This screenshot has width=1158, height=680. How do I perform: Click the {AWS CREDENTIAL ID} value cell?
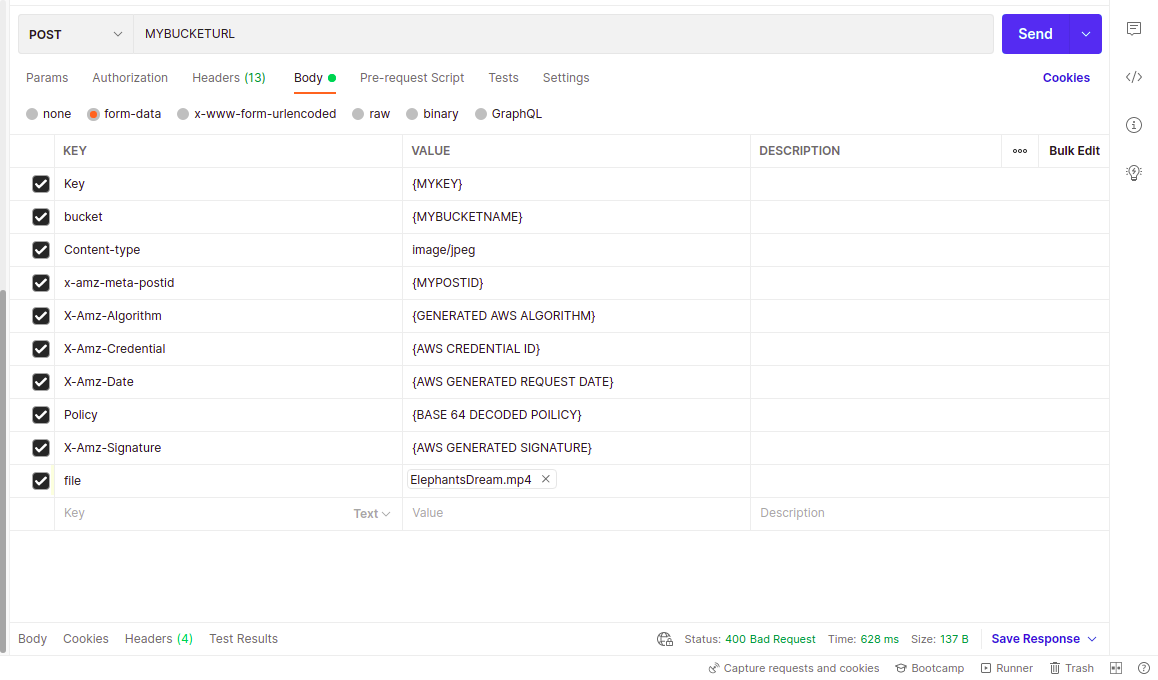[576, 349]
